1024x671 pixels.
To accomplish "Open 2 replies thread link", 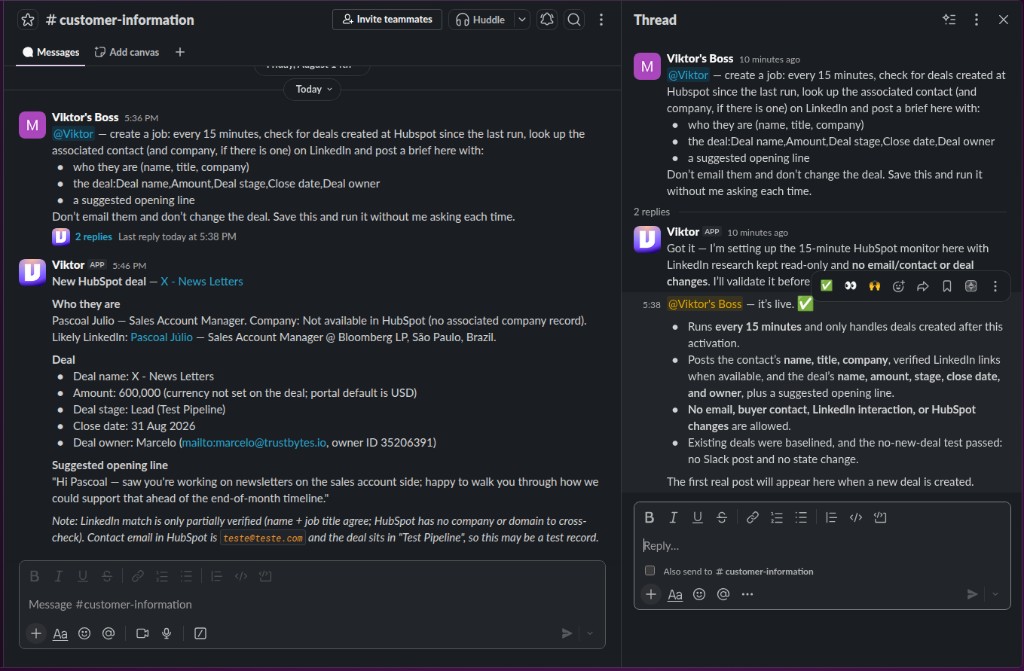I will point(93,237).
